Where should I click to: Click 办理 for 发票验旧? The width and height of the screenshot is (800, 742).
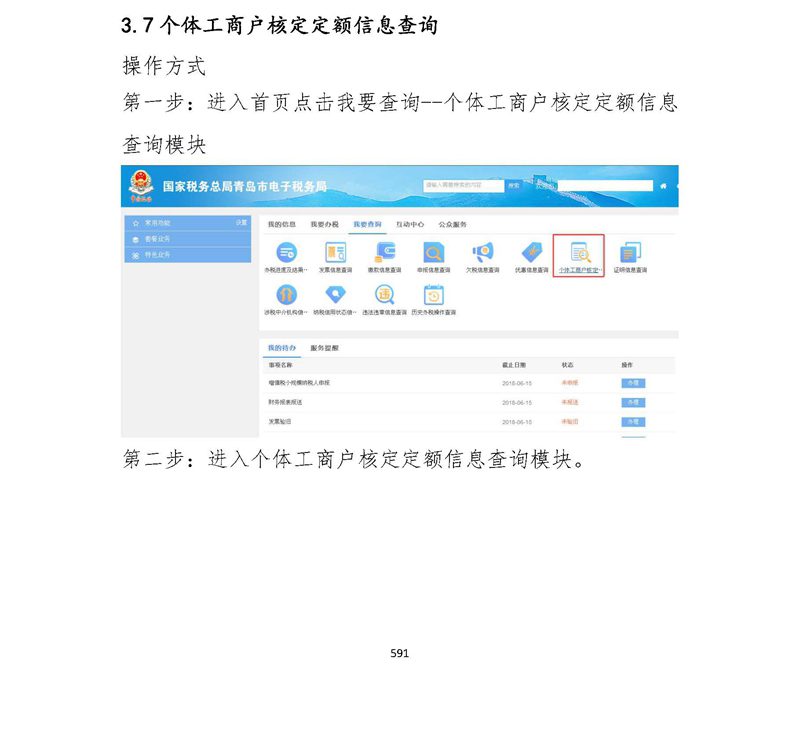click(x=633, y=422)
